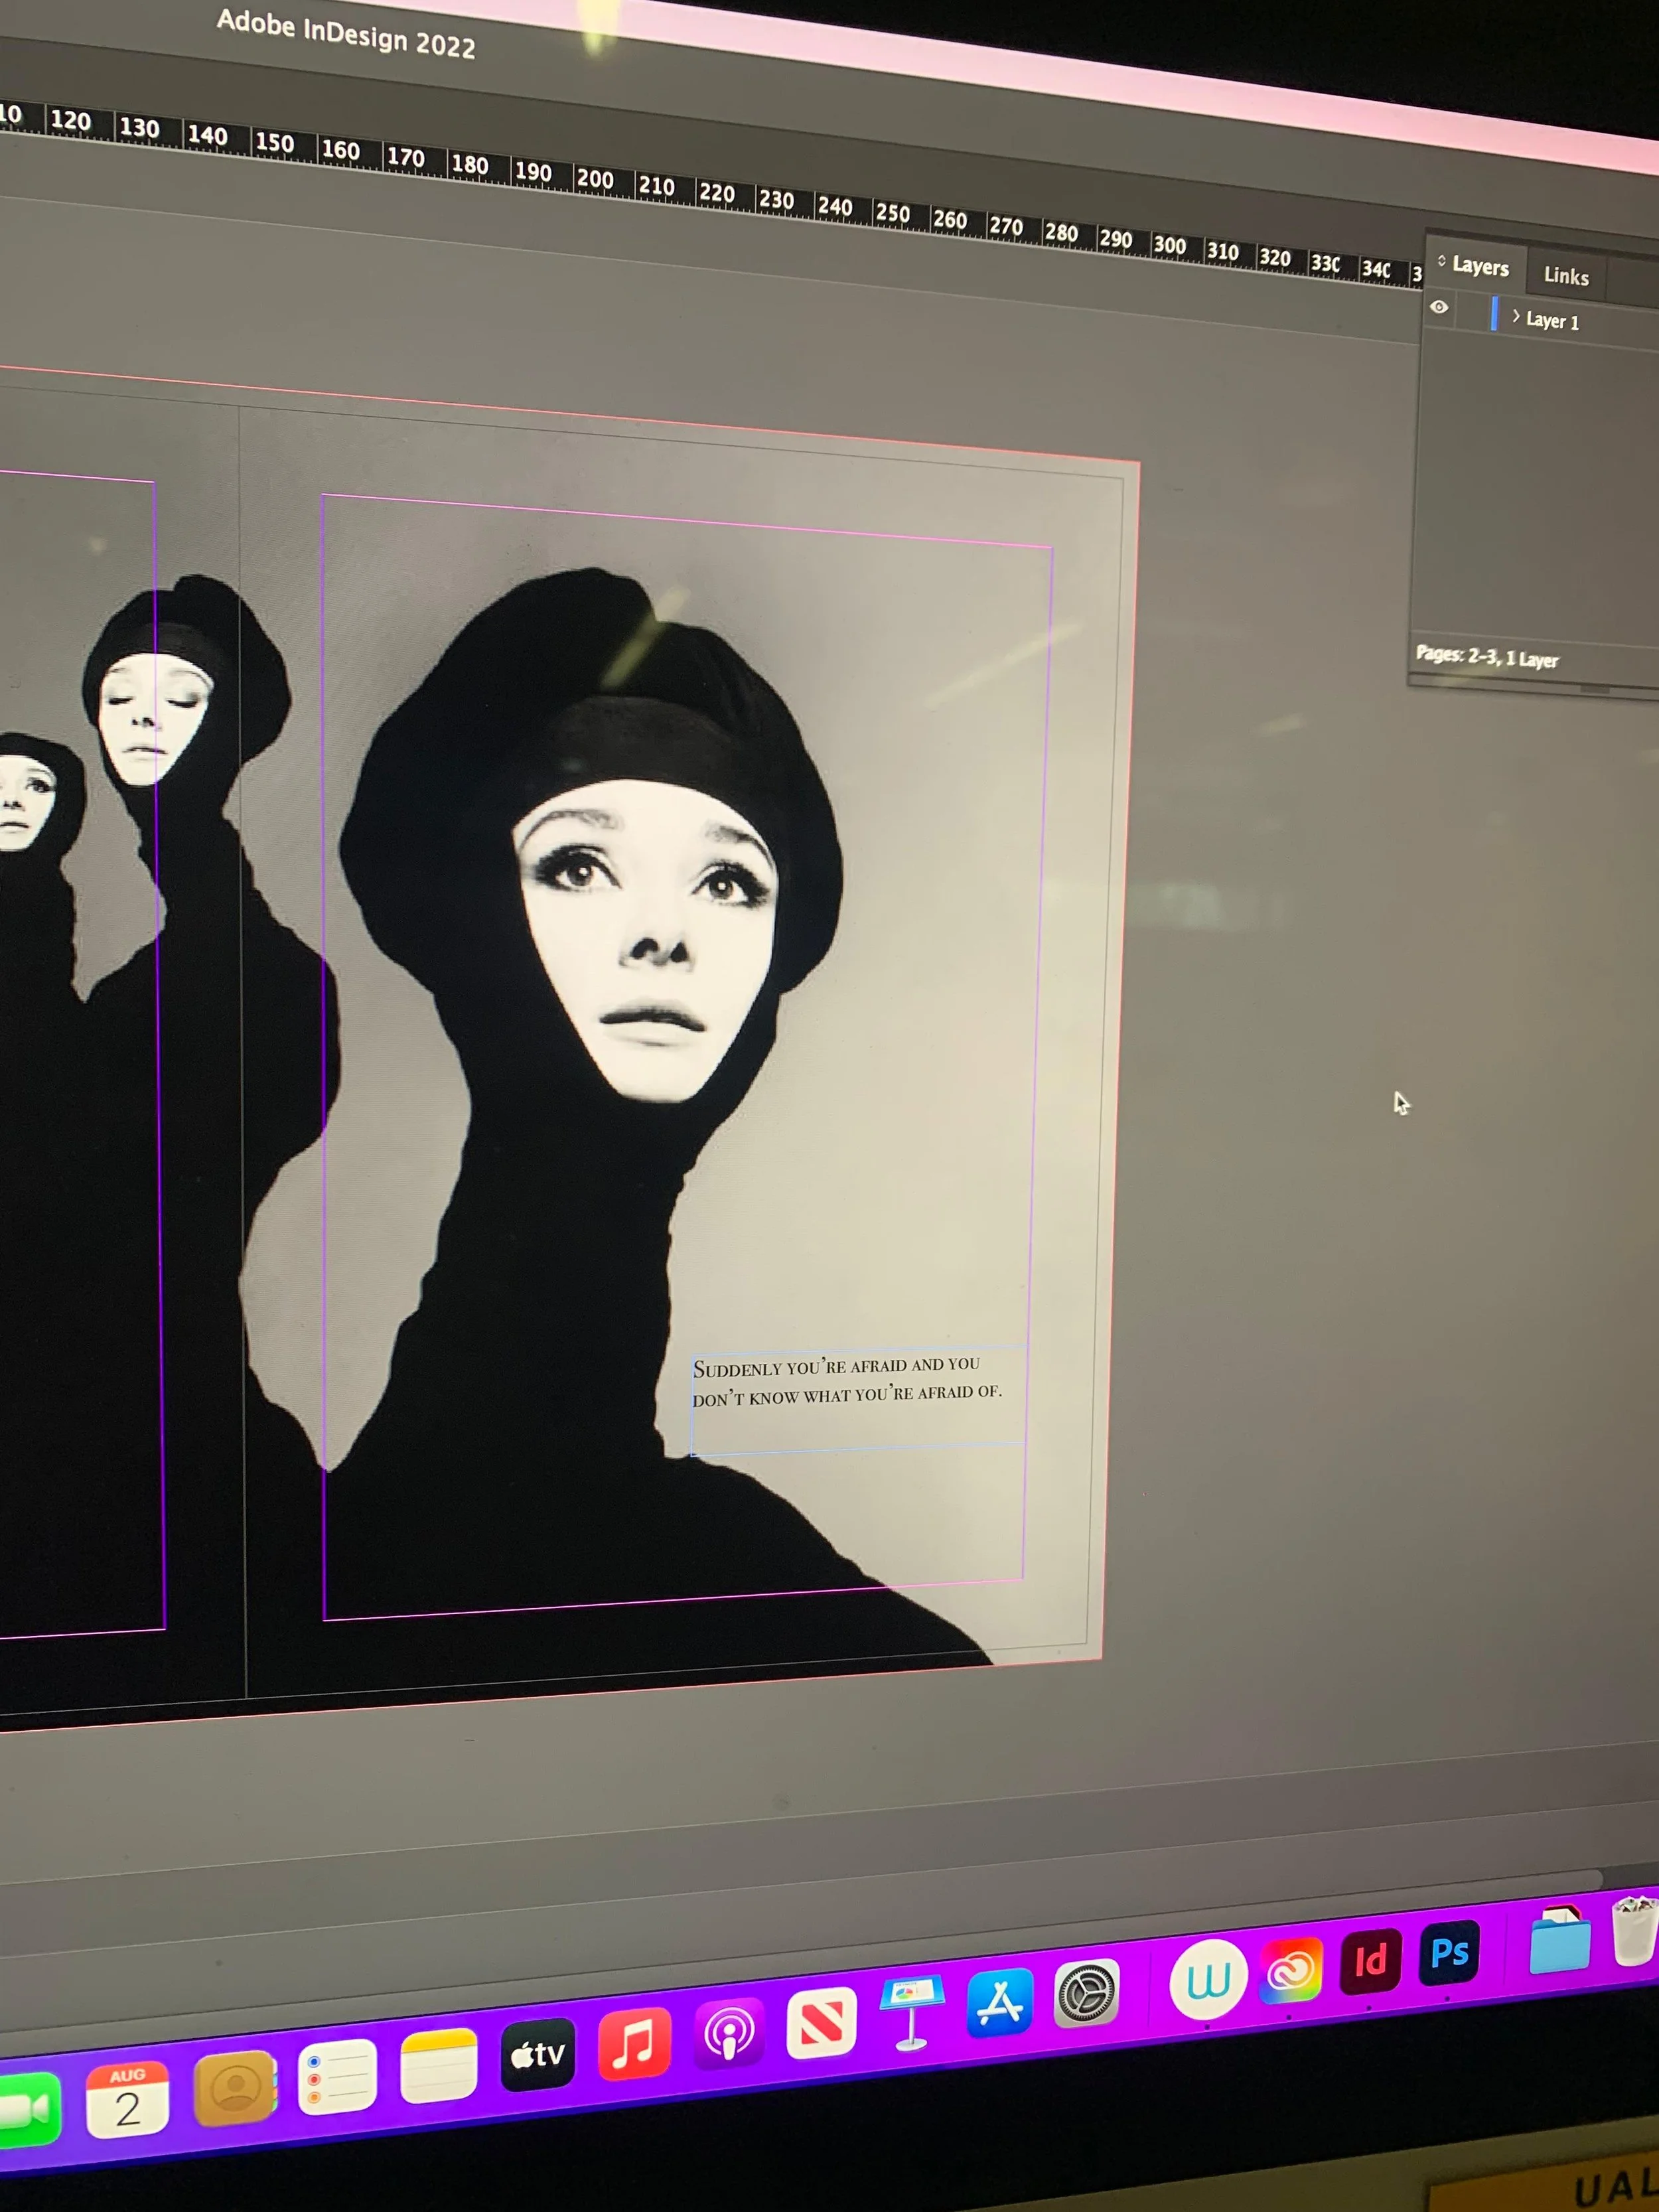The image size is (1659, 2212).
Task: Click the "Adobe InDesign 2022" window title
Action: pyautogui.click(x=346, y=33)
